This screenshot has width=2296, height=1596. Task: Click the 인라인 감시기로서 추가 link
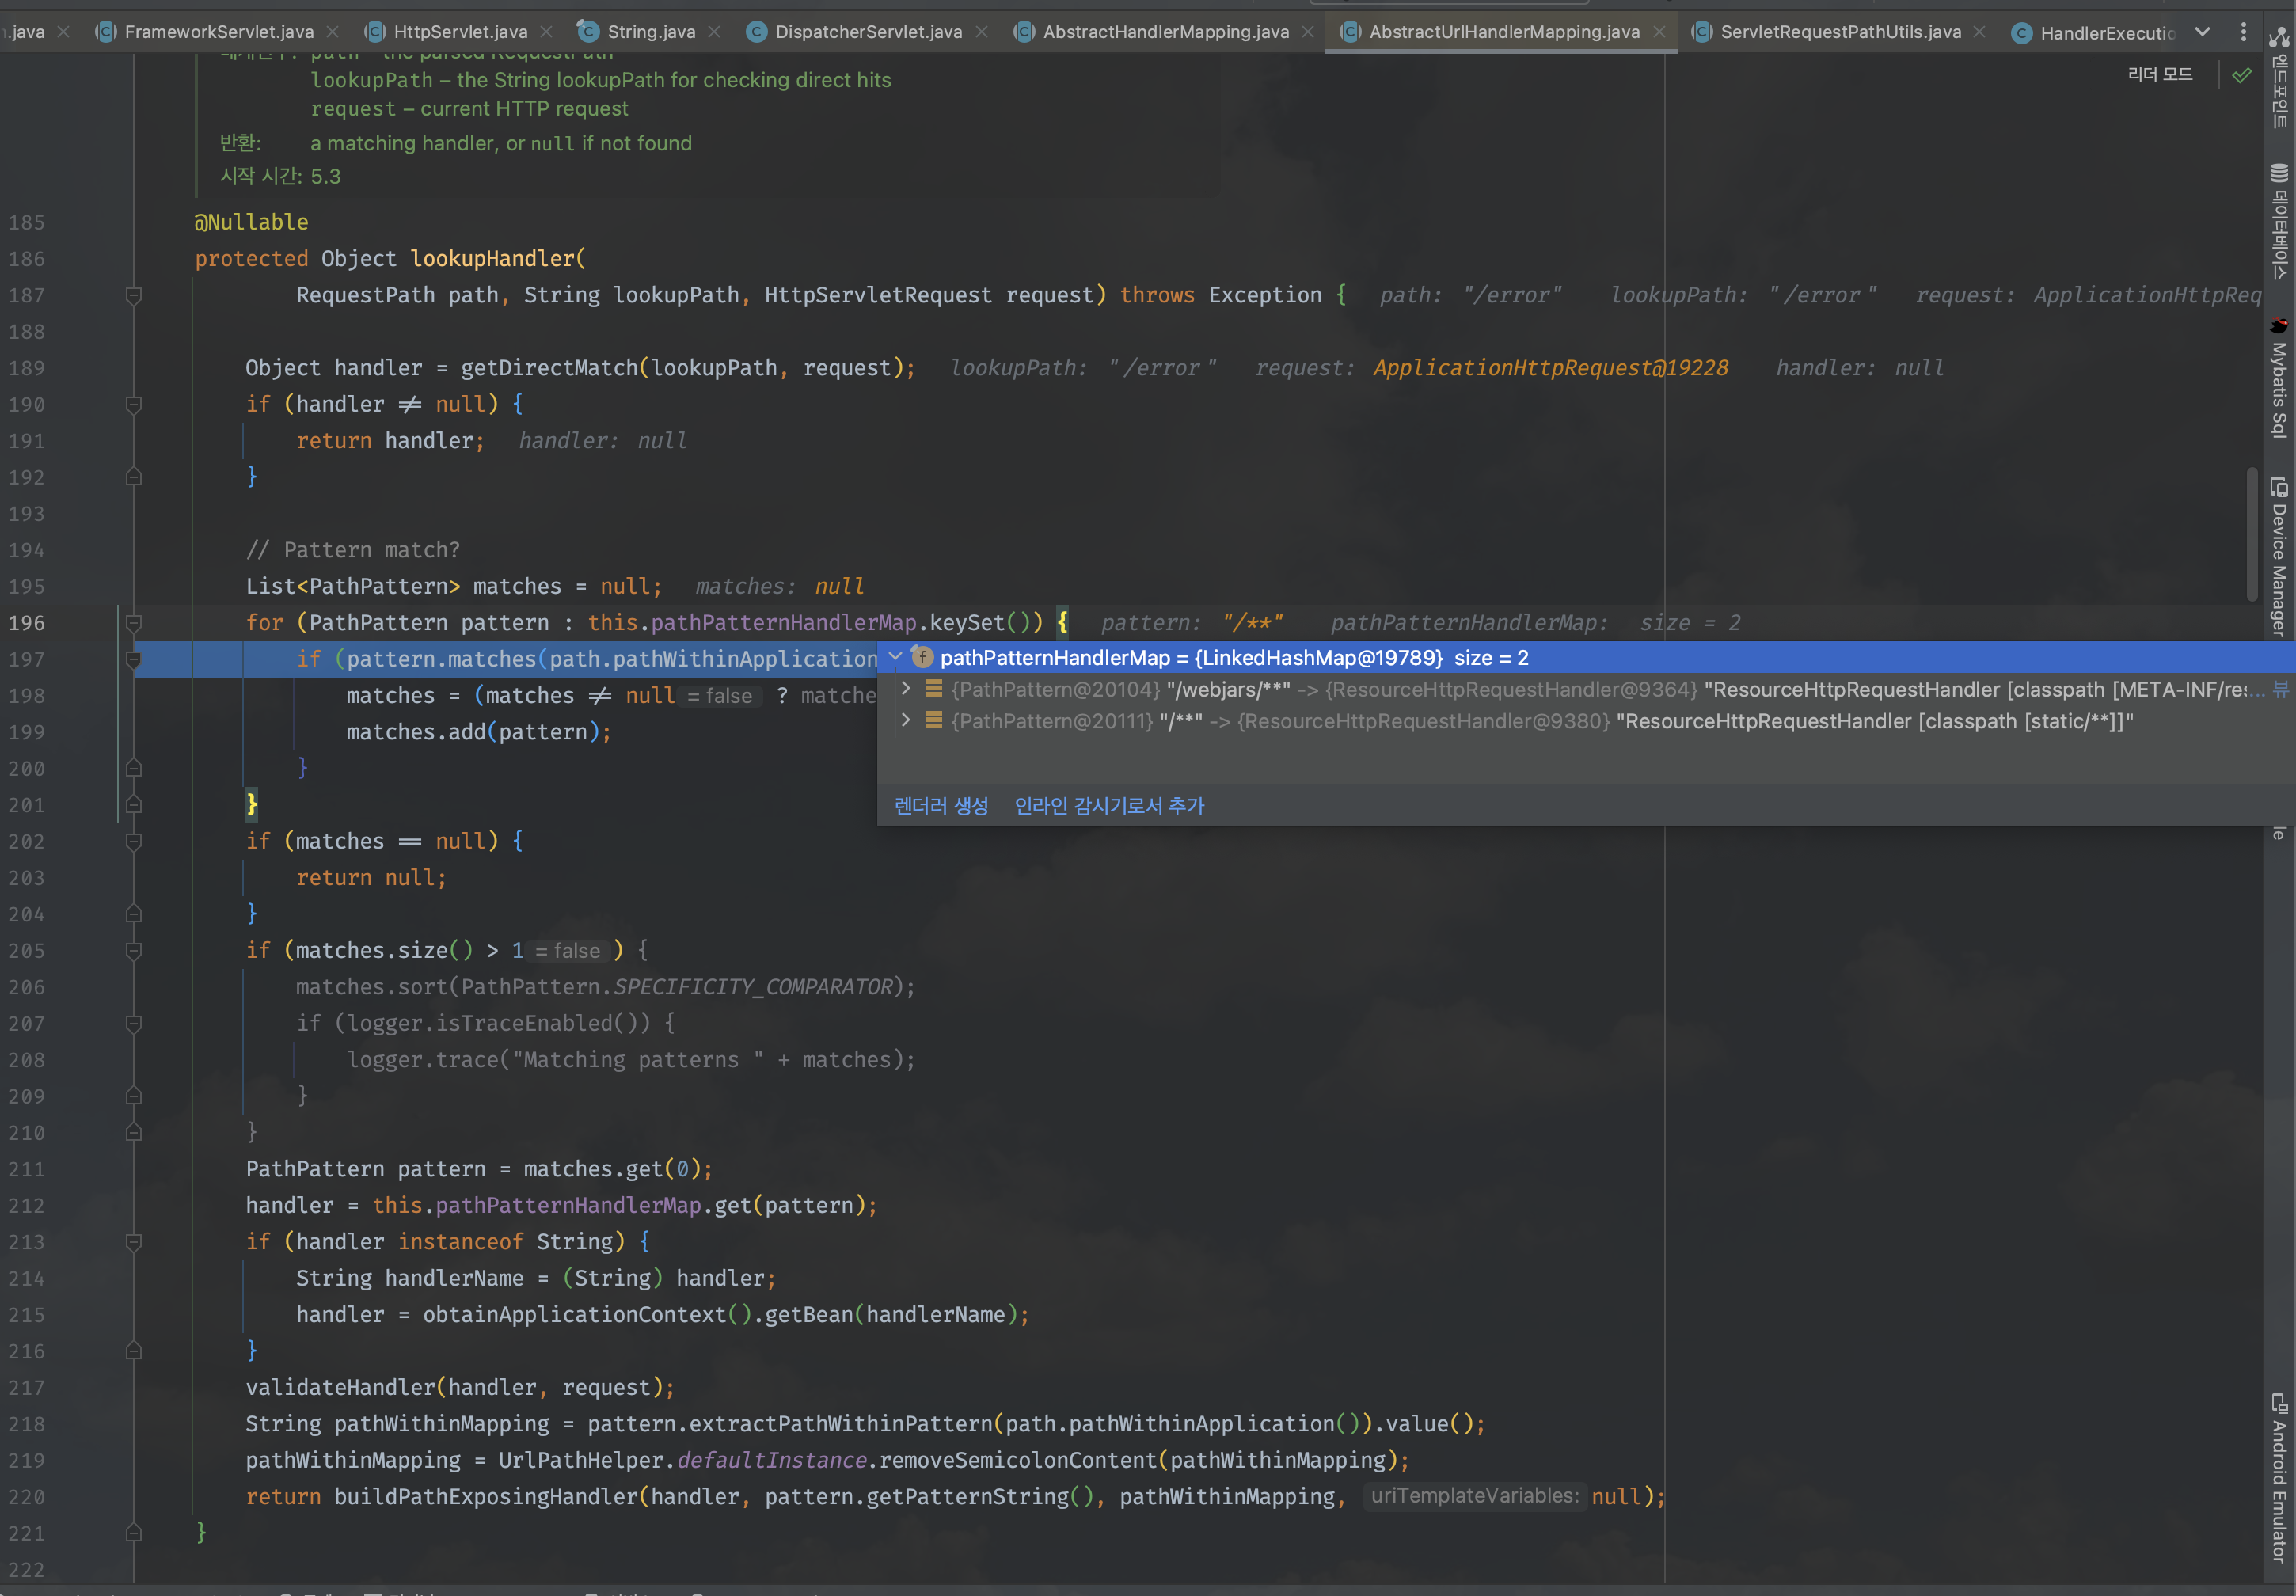tap(1109, 806)
